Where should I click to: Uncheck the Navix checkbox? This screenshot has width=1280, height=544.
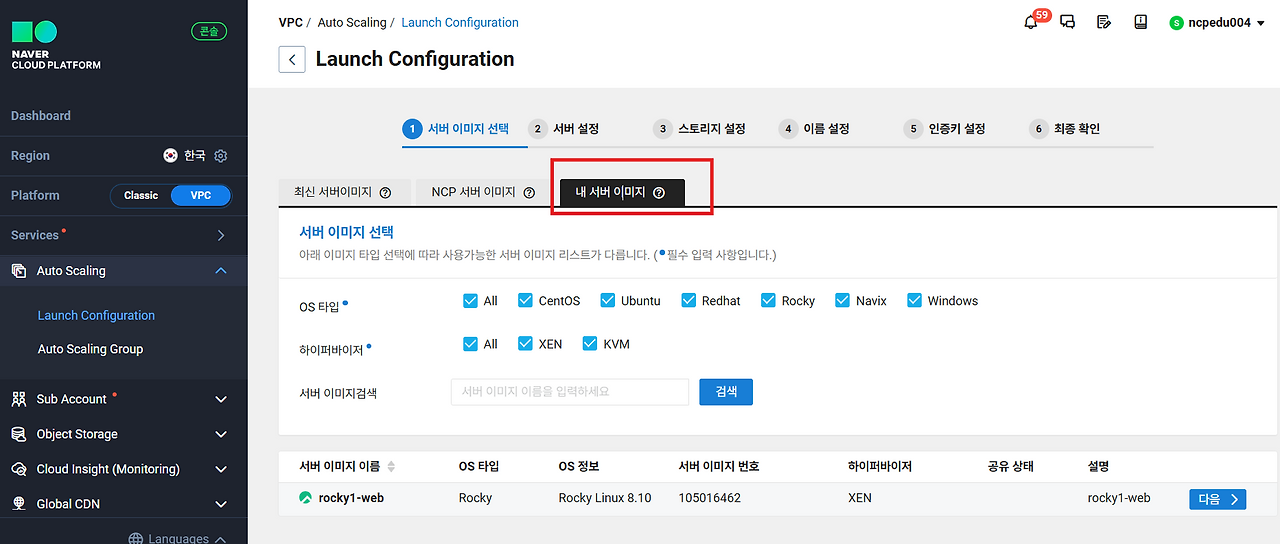(x=843, y=300)
